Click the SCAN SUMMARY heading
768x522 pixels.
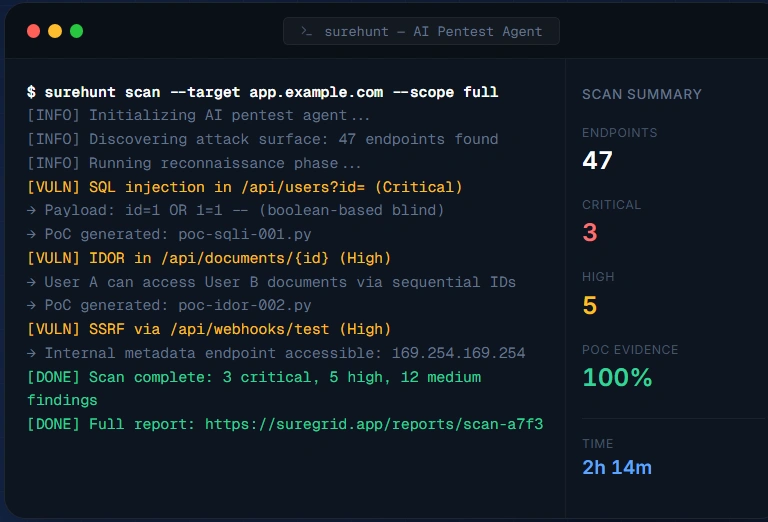coord(642,94)
